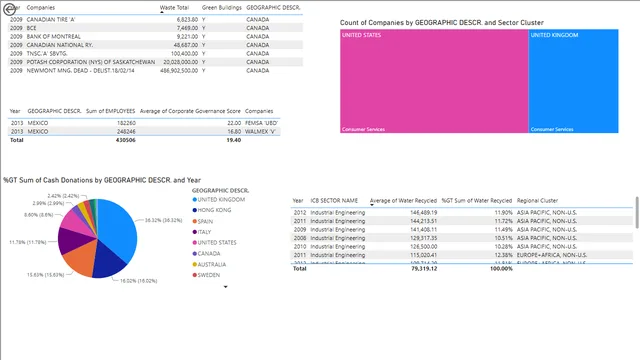
Task: Select EUROPE+AFRICA, NON-U.S. row 115,020.41
Action: click(x=462, y=255)
